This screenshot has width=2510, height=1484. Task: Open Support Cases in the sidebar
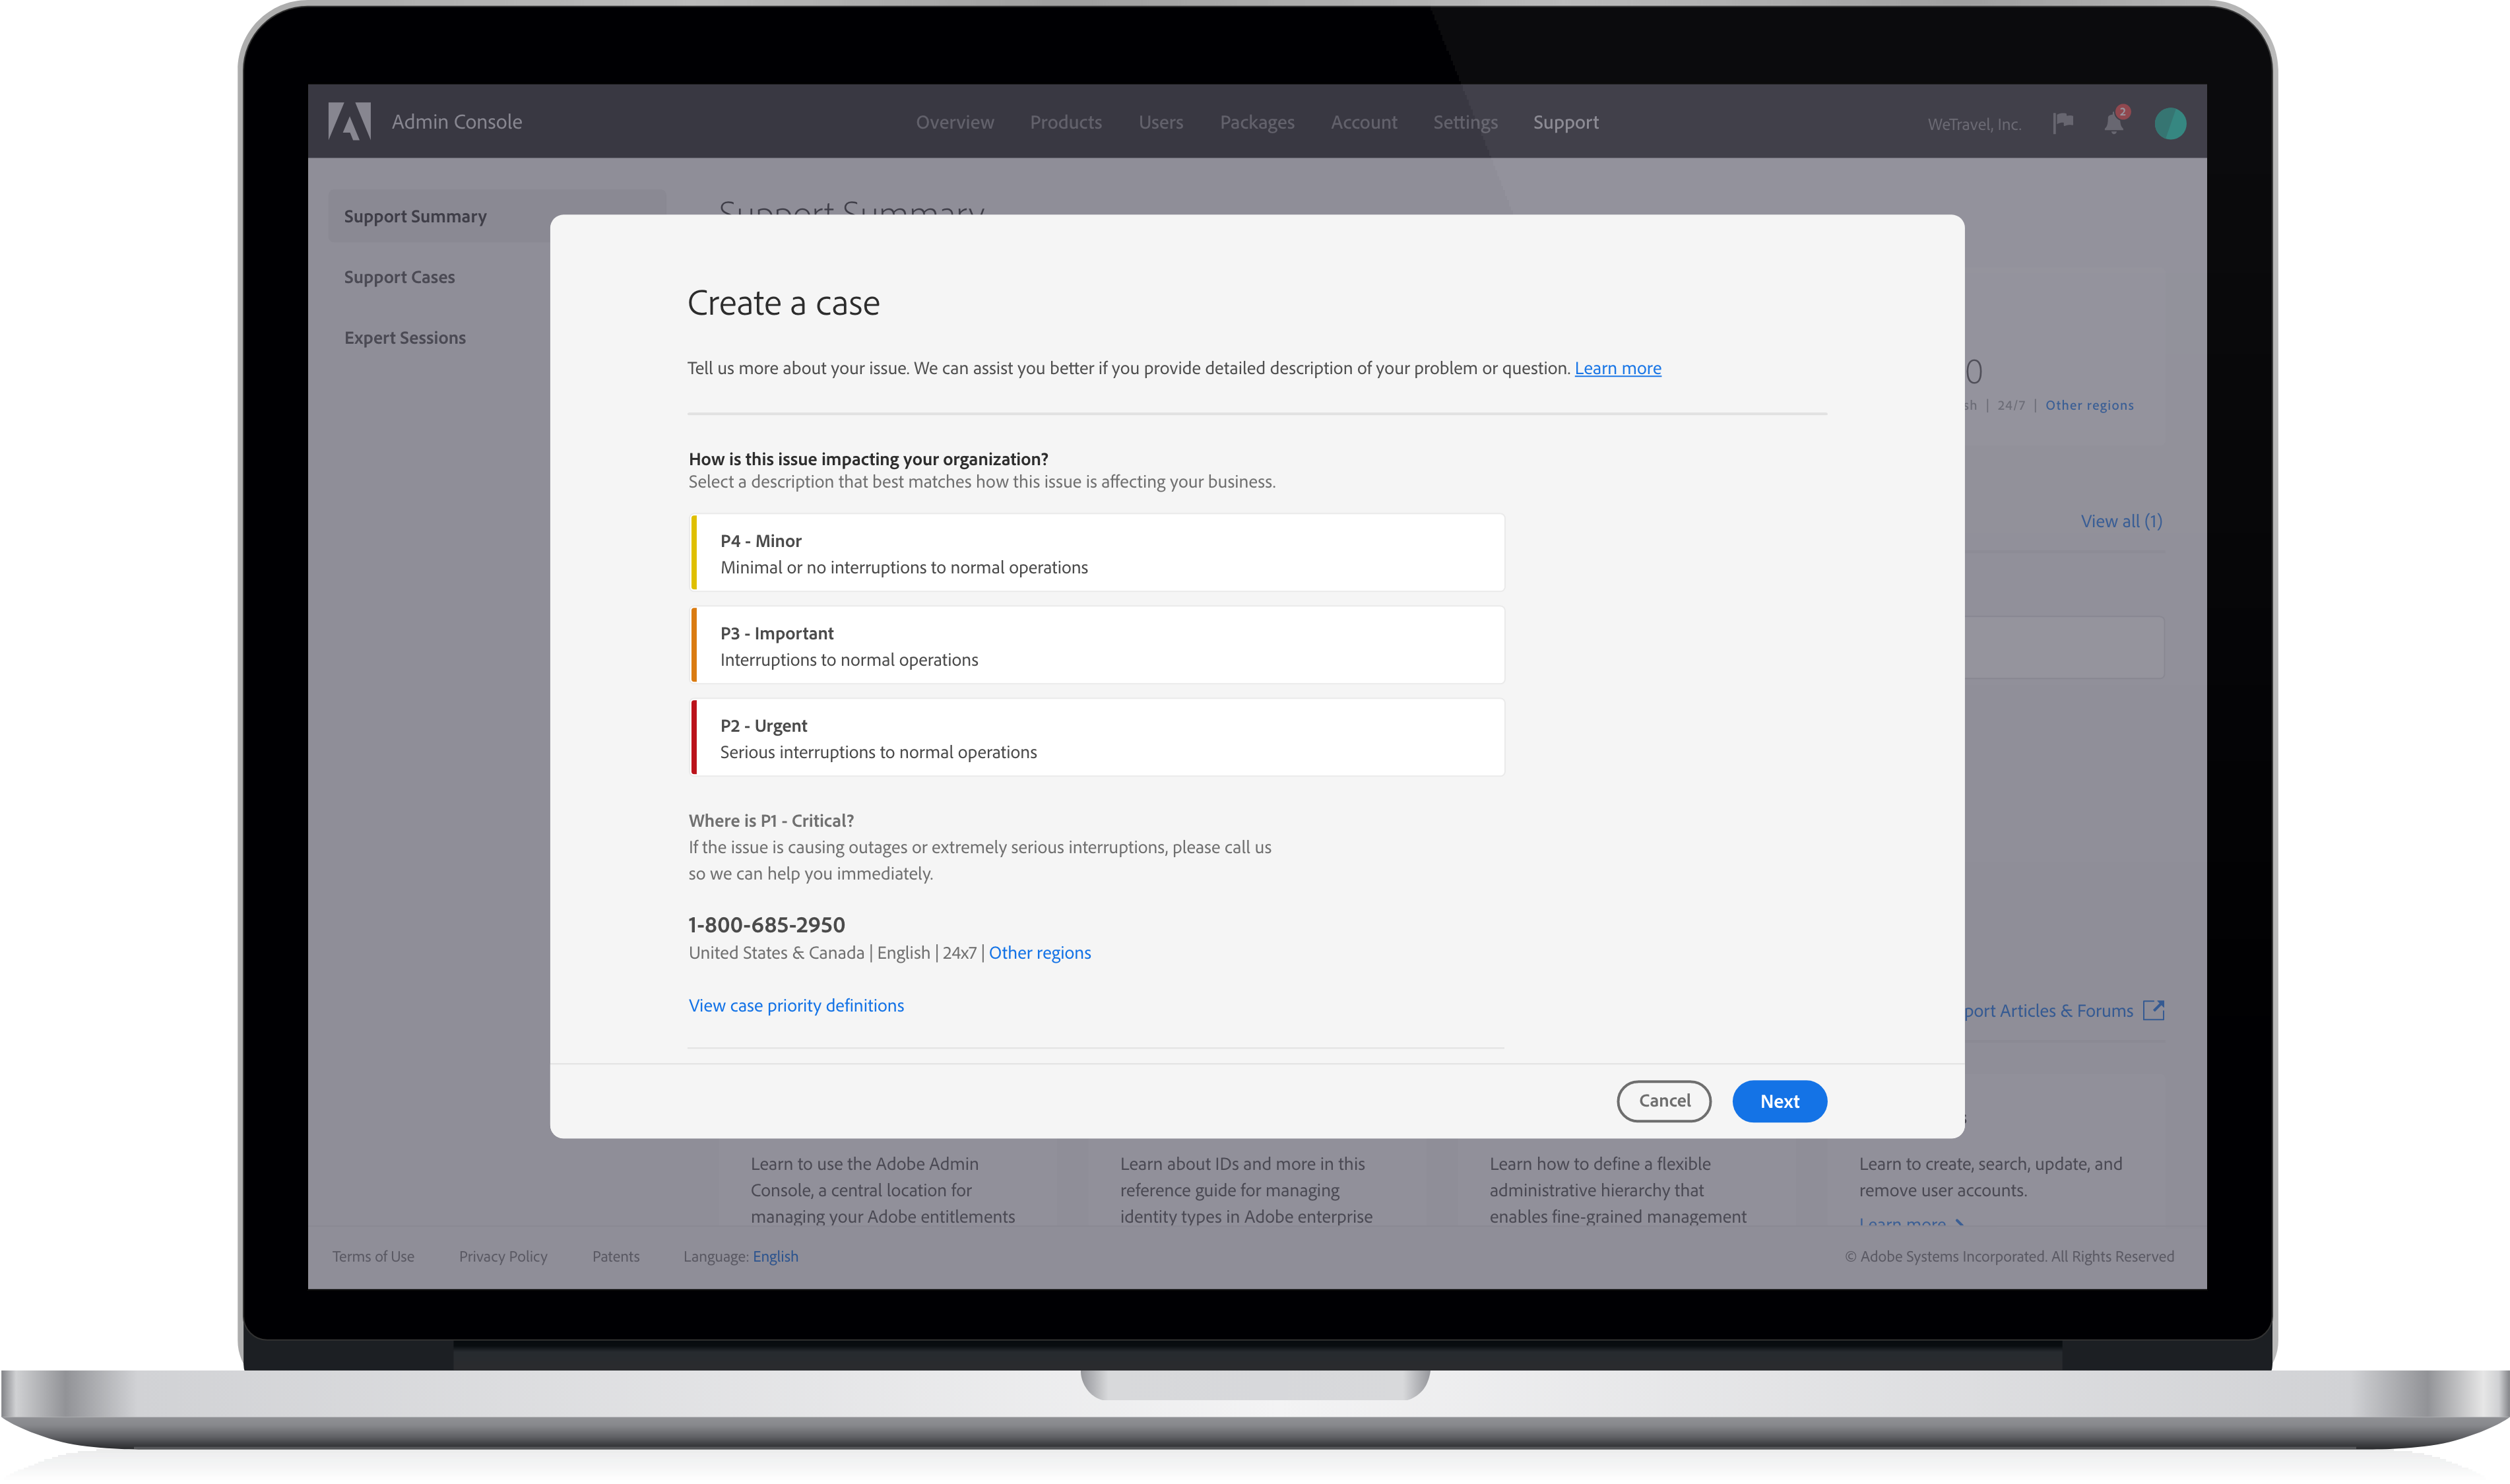point(399,277)
